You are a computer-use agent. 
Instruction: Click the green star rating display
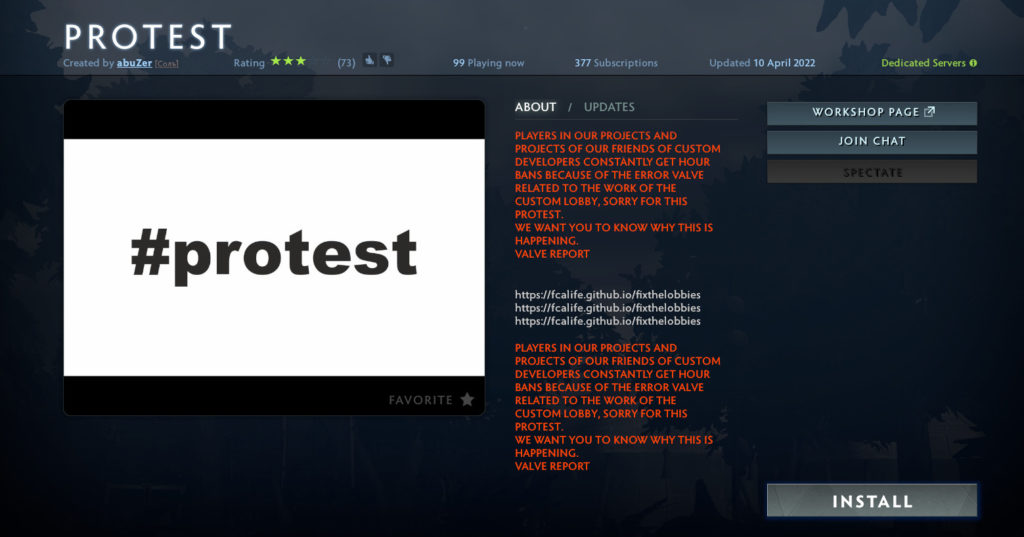click(x=288, y=62)
